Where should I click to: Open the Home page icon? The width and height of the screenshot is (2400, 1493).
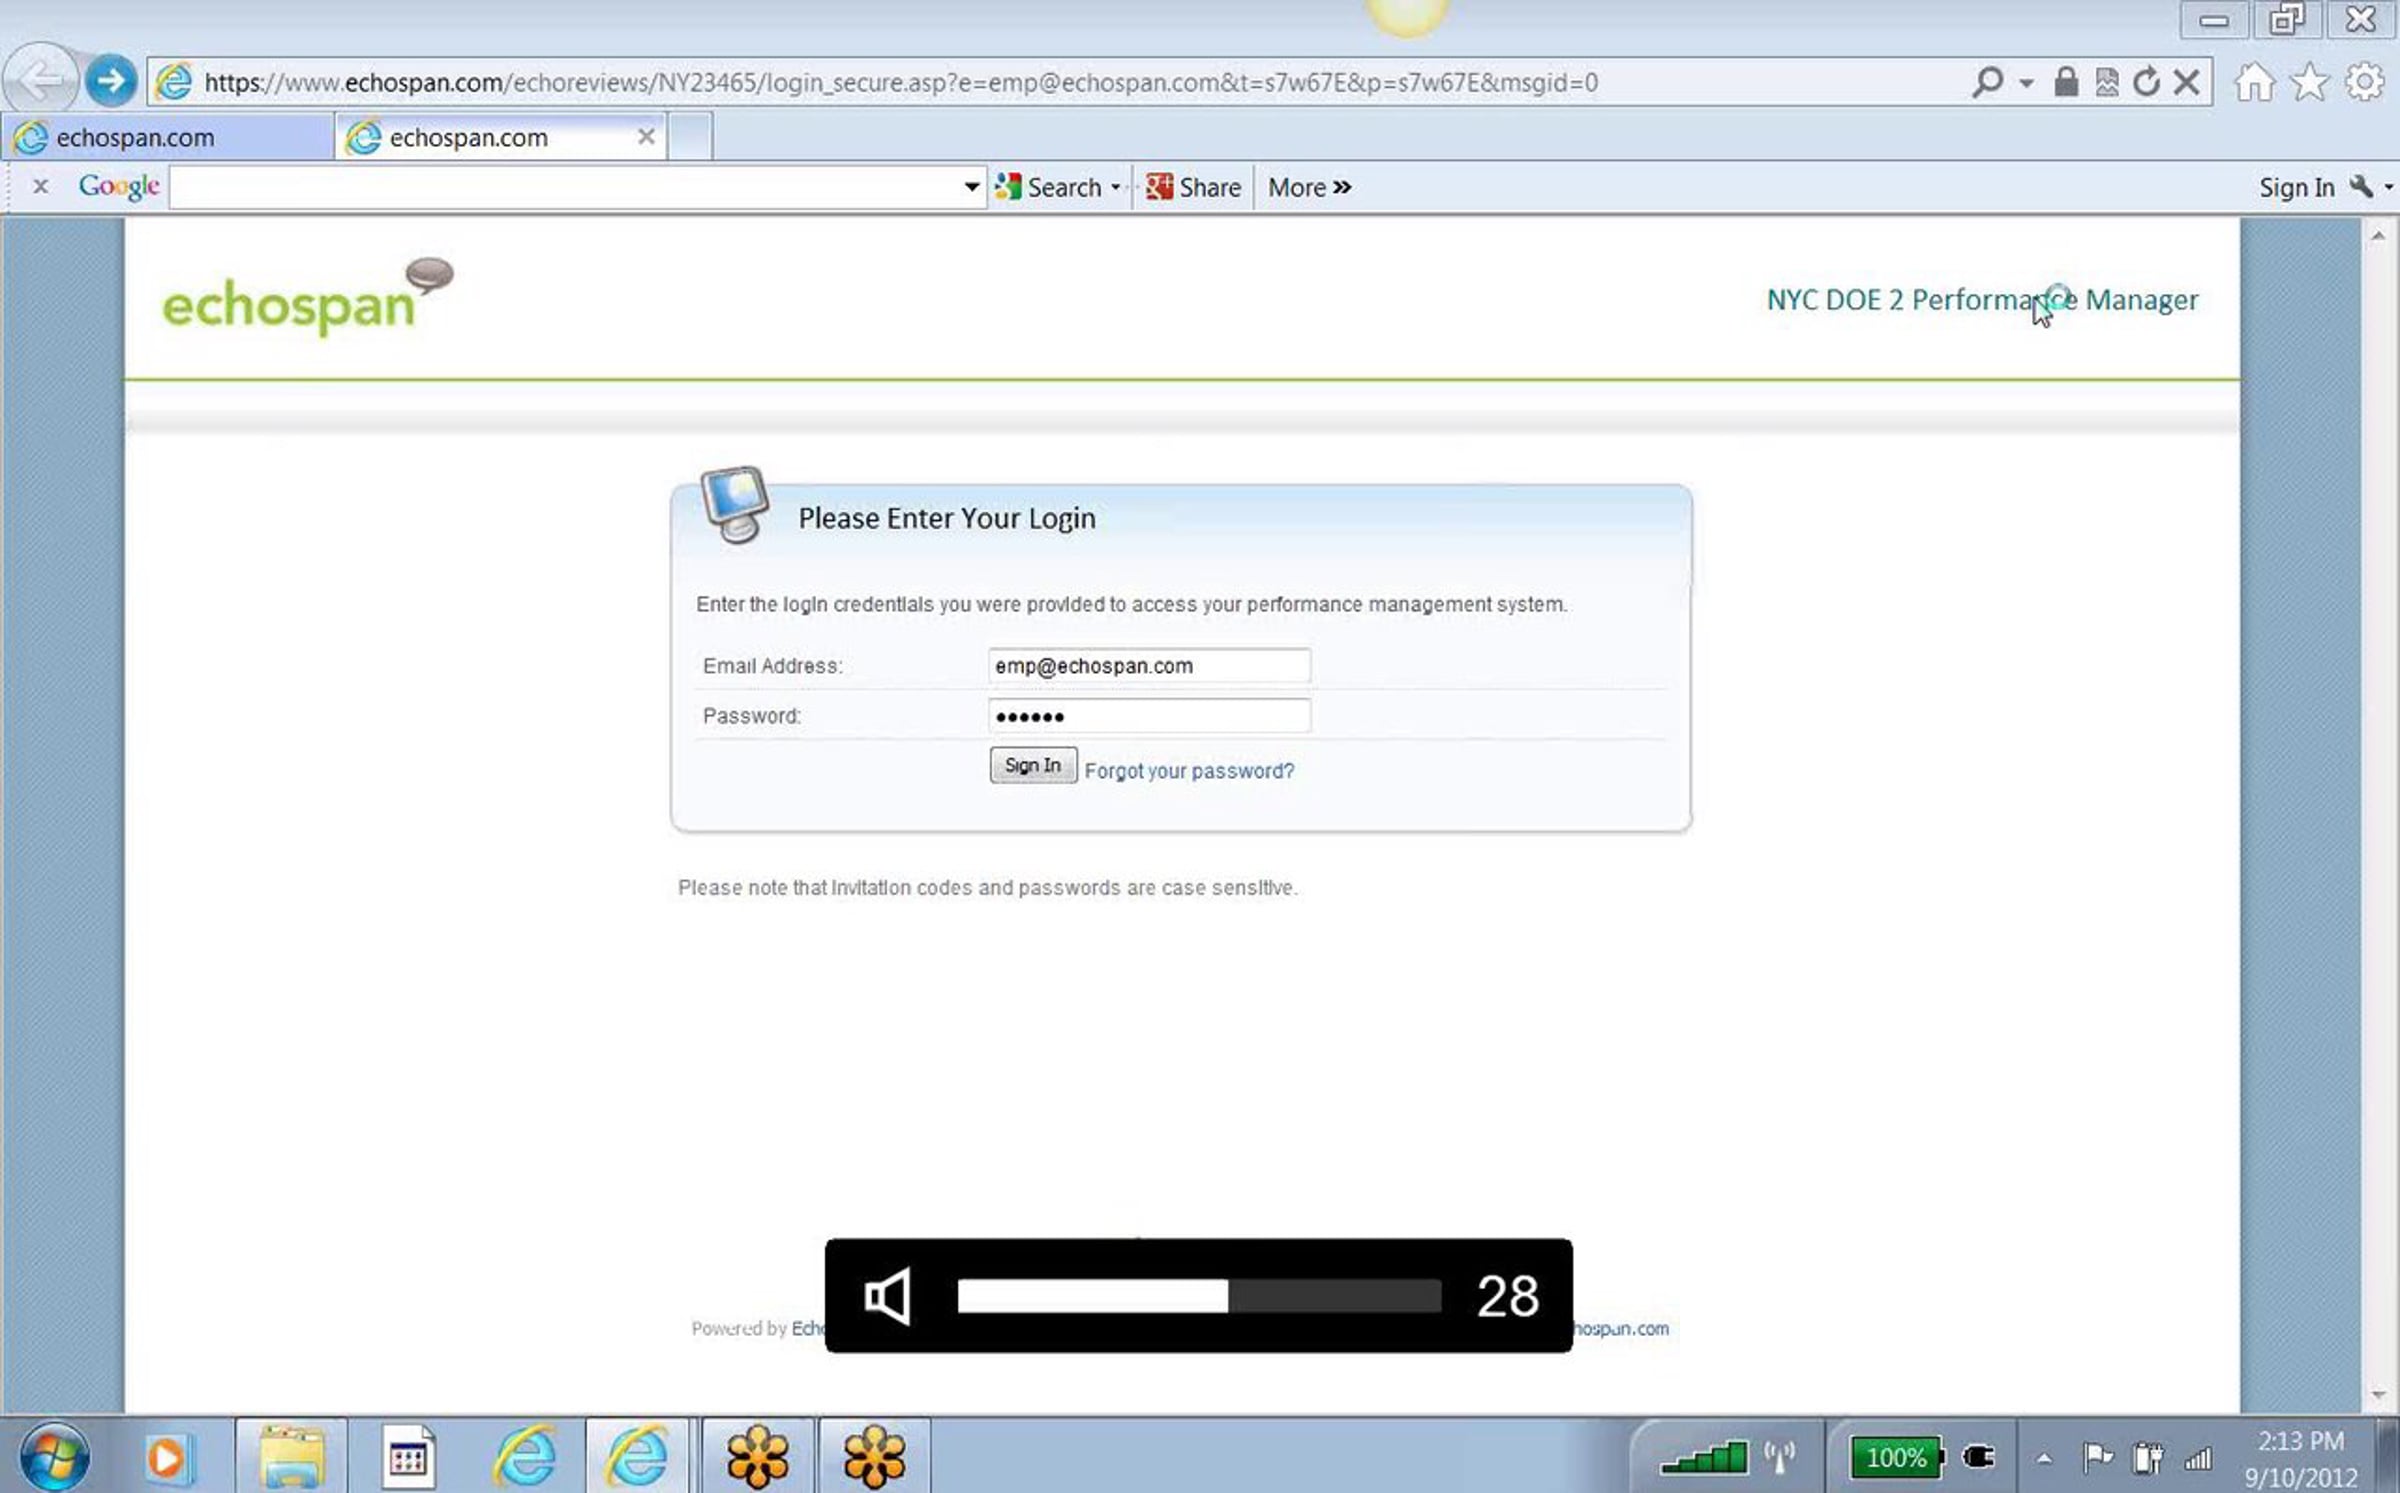coord(2254,82)
